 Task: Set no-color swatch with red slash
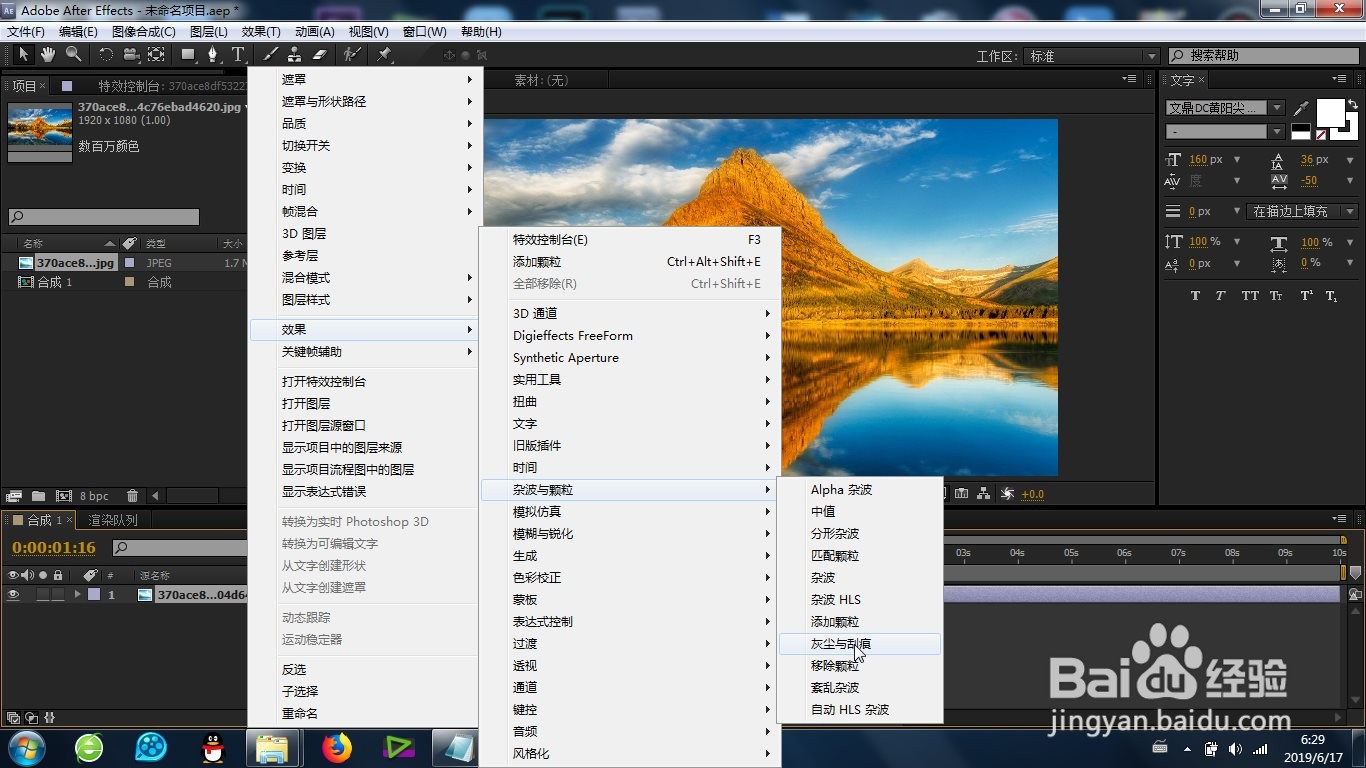[x=1321, y=134]
